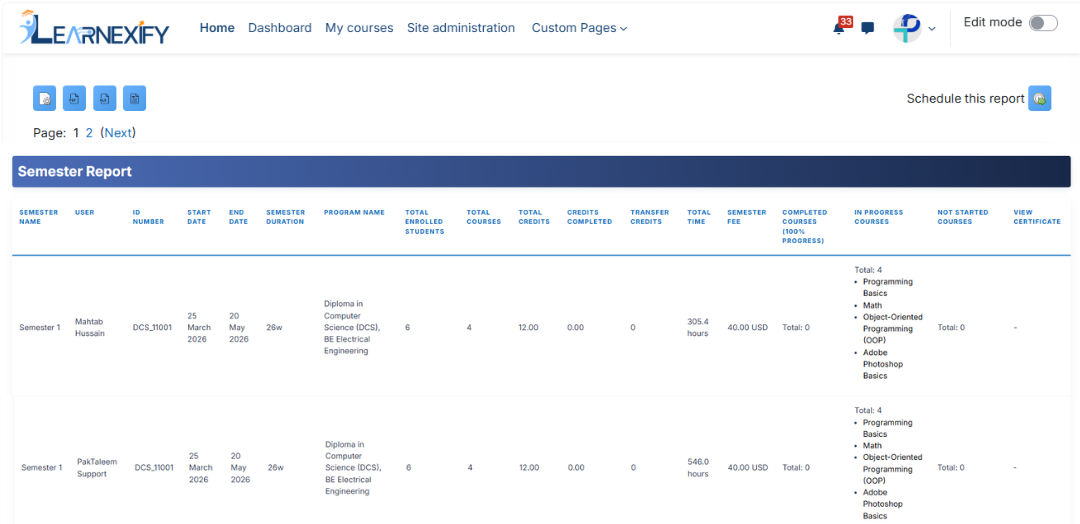The image size is (1080, 524).
Task: Click the Semester Fee column header
Action: coord(747,217)
